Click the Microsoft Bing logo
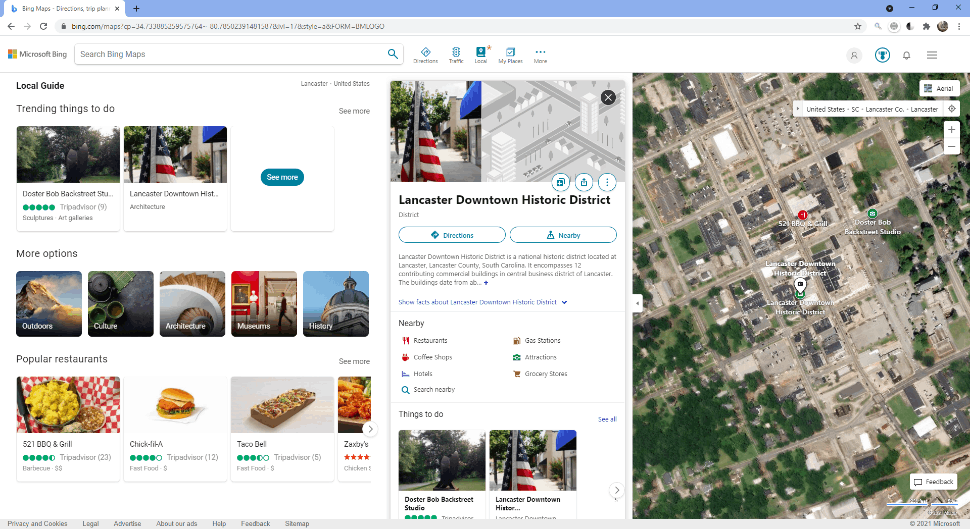Screen dimensions: 970x529 pos(37,54)
